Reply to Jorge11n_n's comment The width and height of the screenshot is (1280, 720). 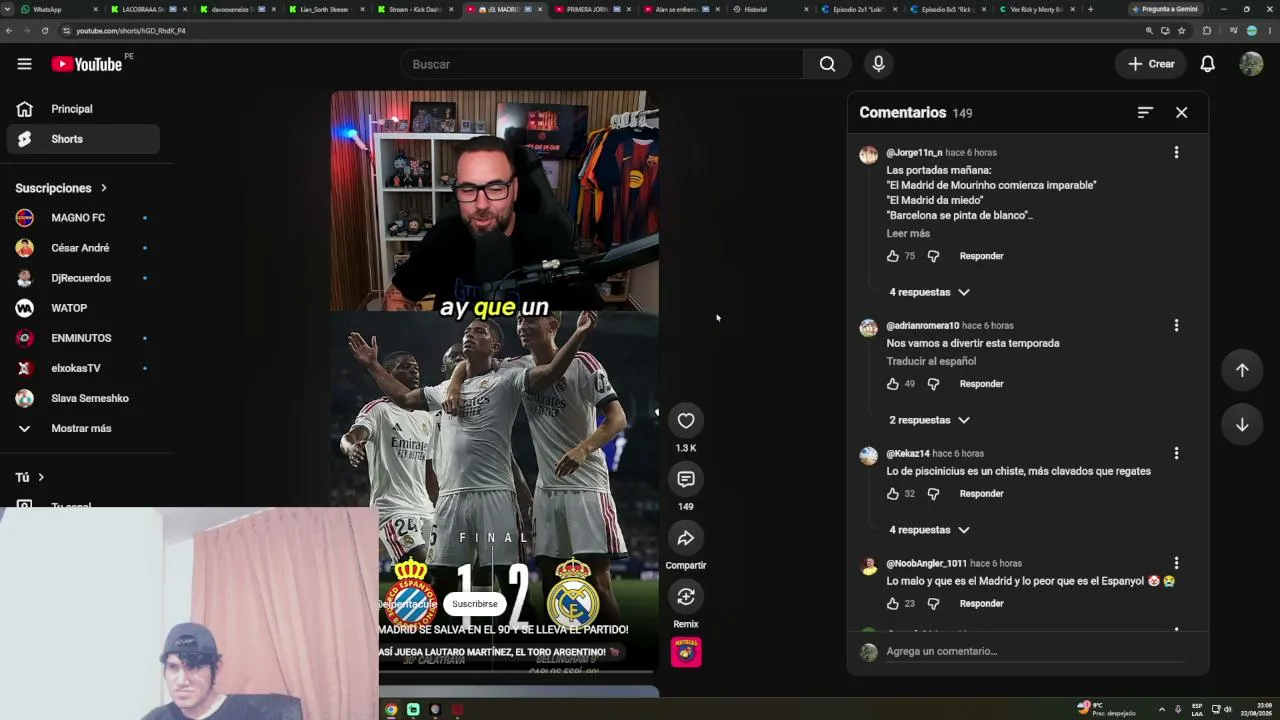(x=981, y=256)
